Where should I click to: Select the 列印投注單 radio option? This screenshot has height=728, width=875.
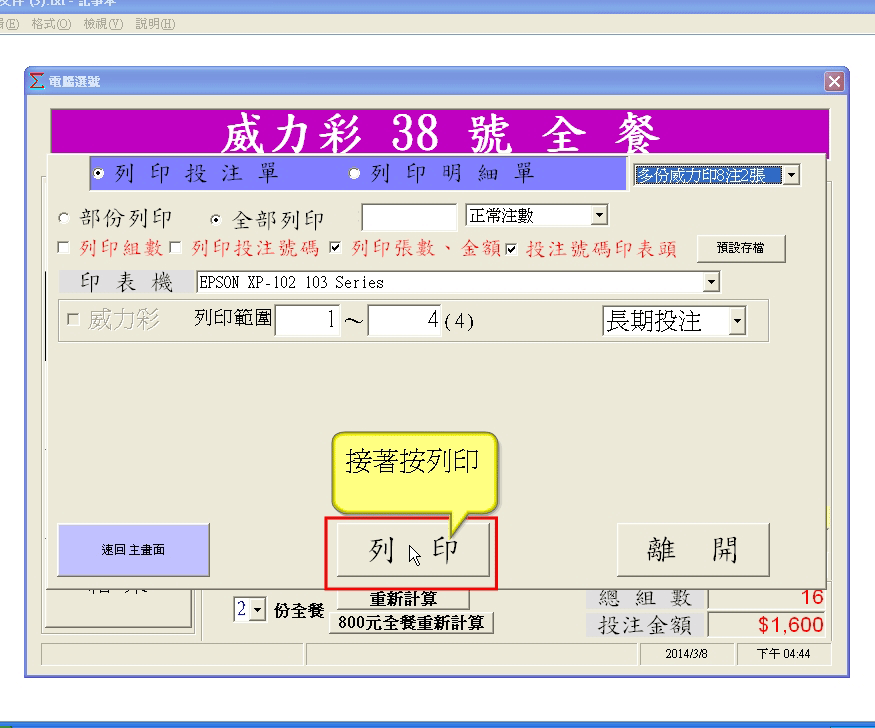(x=99, y=174)
